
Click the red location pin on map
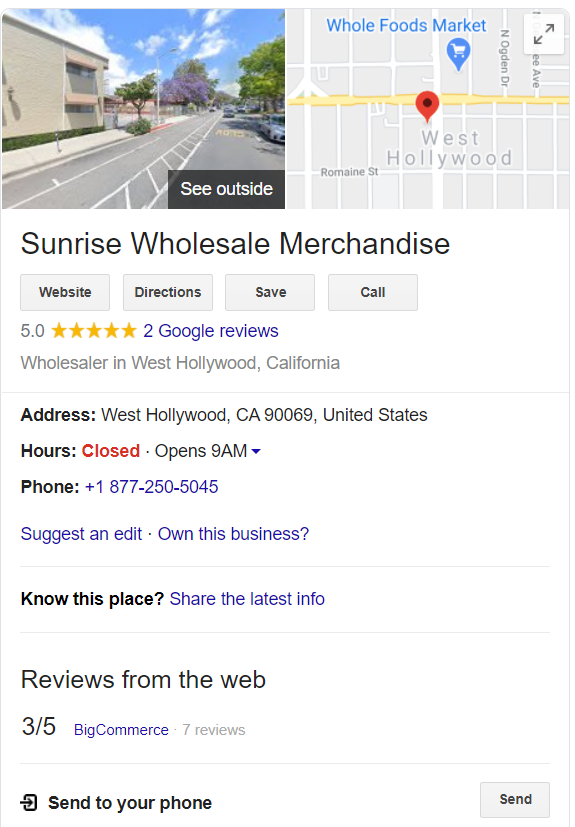(427, 106)
